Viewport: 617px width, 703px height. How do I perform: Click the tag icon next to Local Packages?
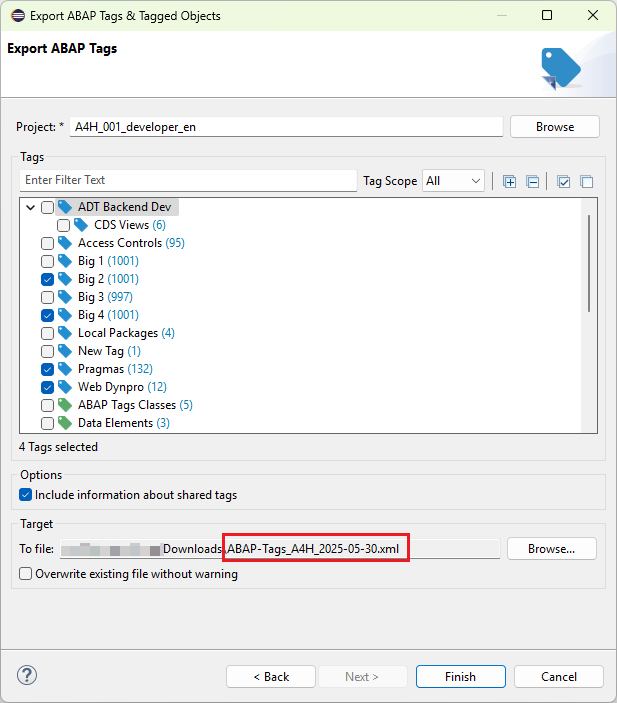[65, 333]
